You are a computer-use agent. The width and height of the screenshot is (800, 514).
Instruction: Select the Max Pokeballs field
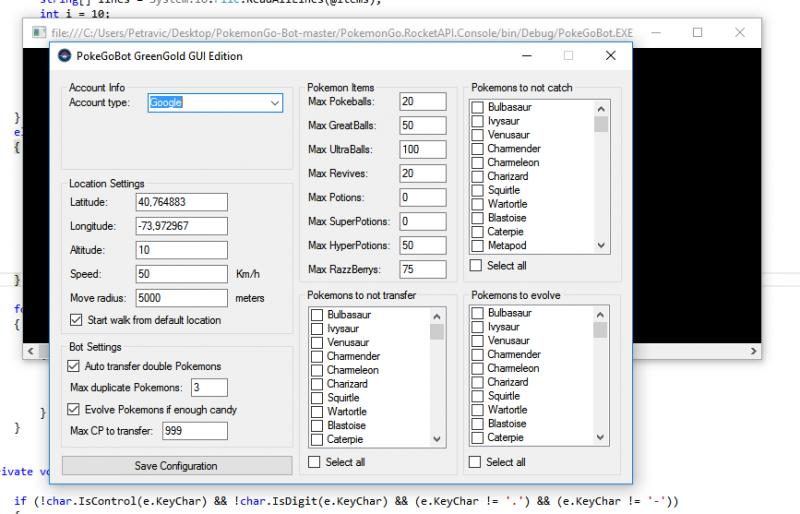[421, 102]
